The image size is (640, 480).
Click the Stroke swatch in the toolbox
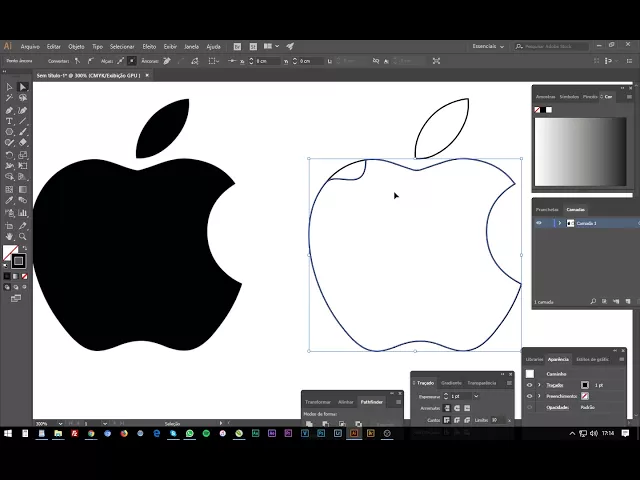click(18, 261)
